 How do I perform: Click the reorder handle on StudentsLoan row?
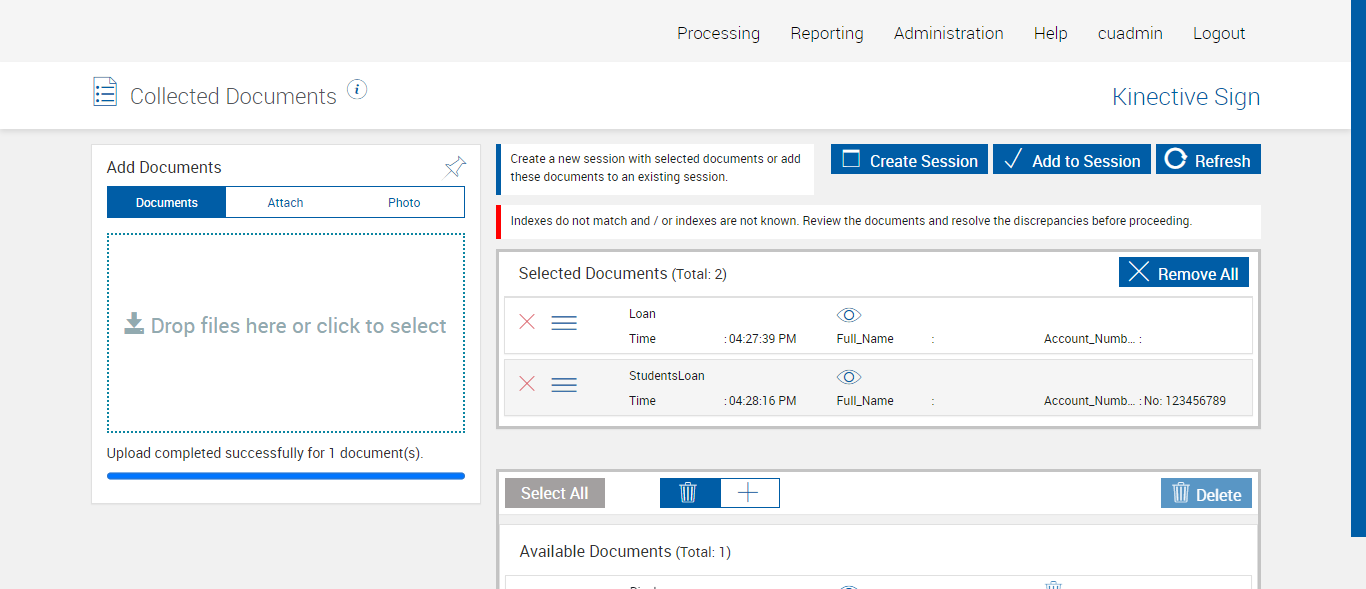click(564, 385)
